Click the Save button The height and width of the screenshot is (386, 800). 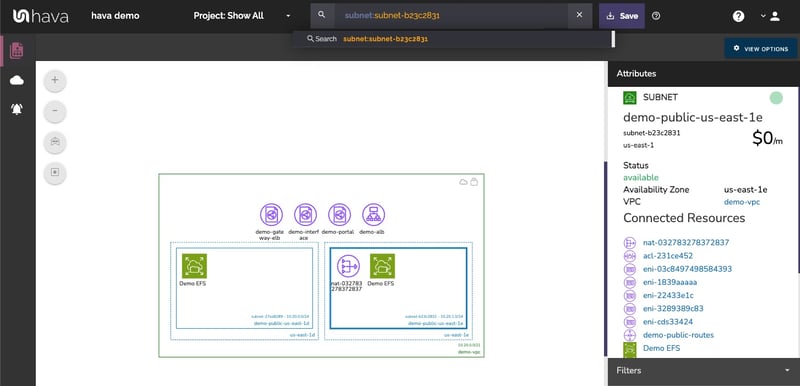[622, 16]
